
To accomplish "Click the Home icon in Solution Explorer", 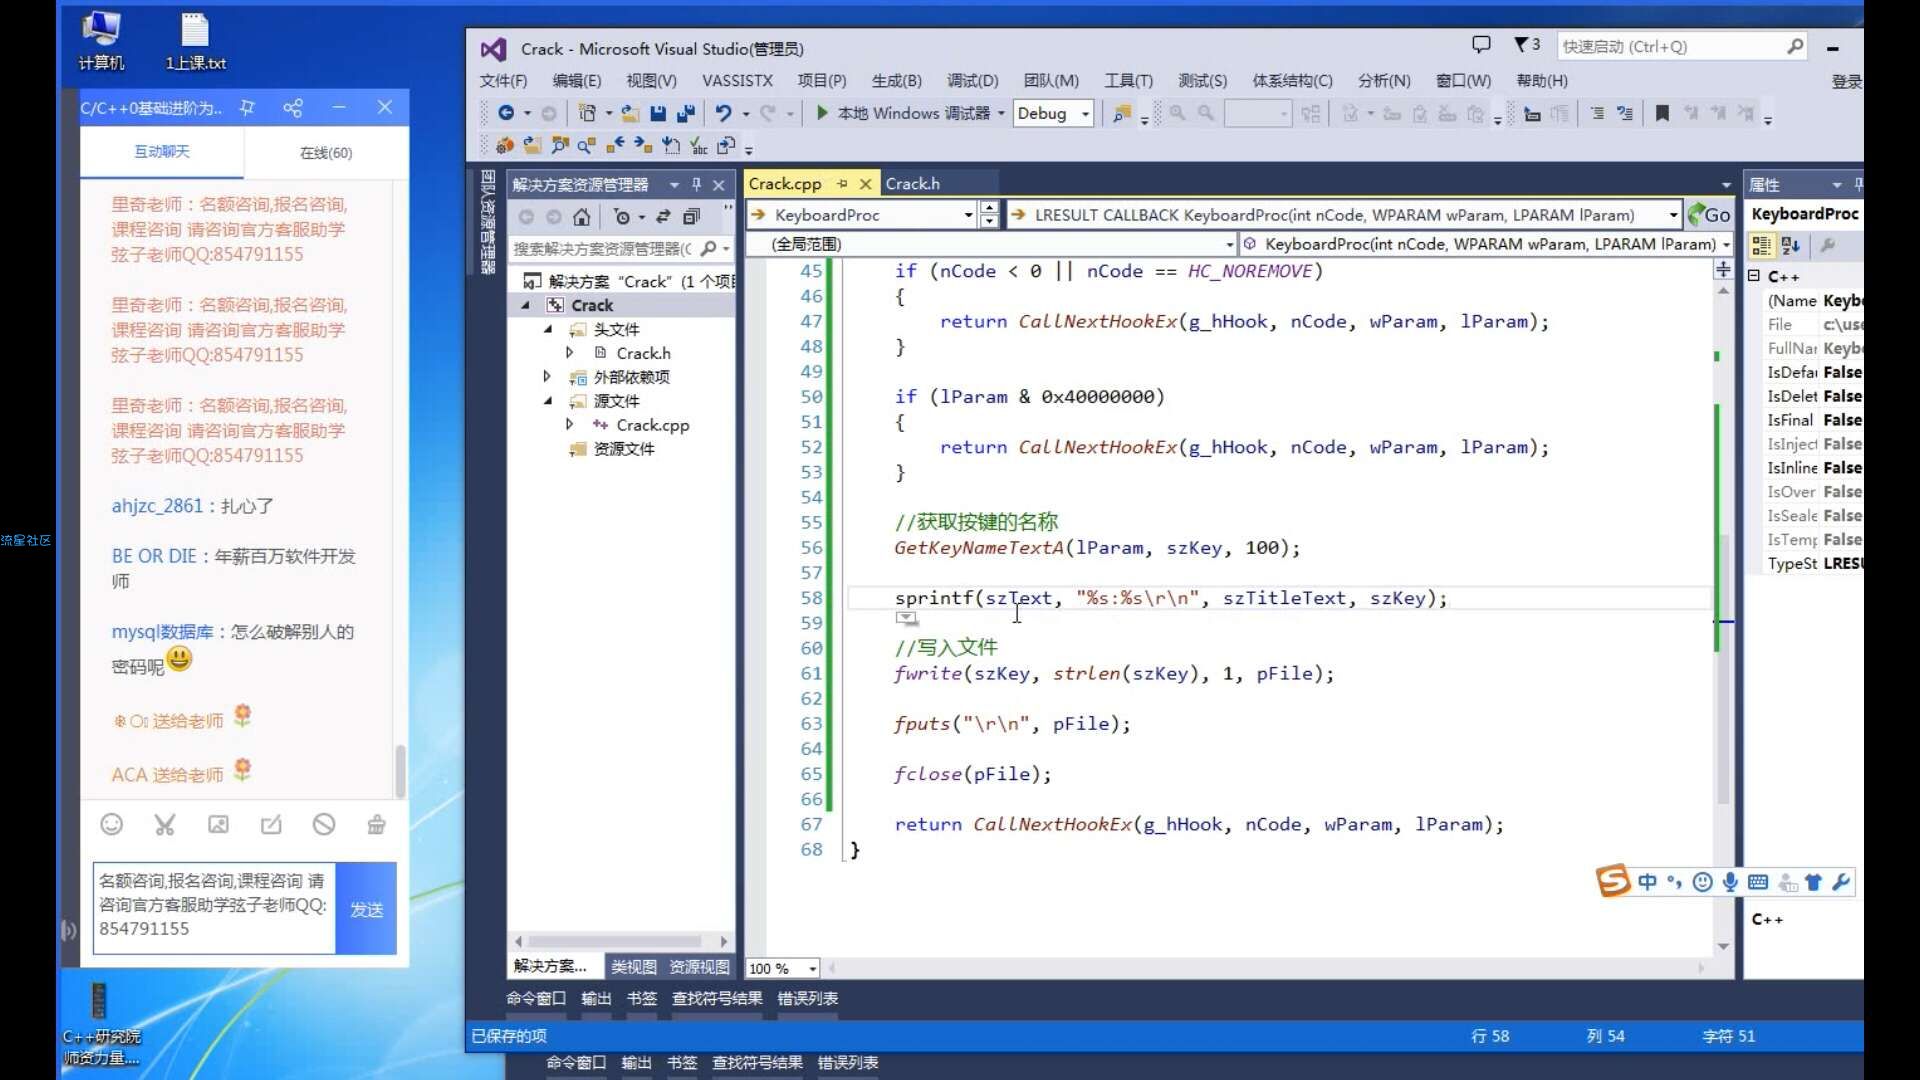I will (x=581, y=216).
